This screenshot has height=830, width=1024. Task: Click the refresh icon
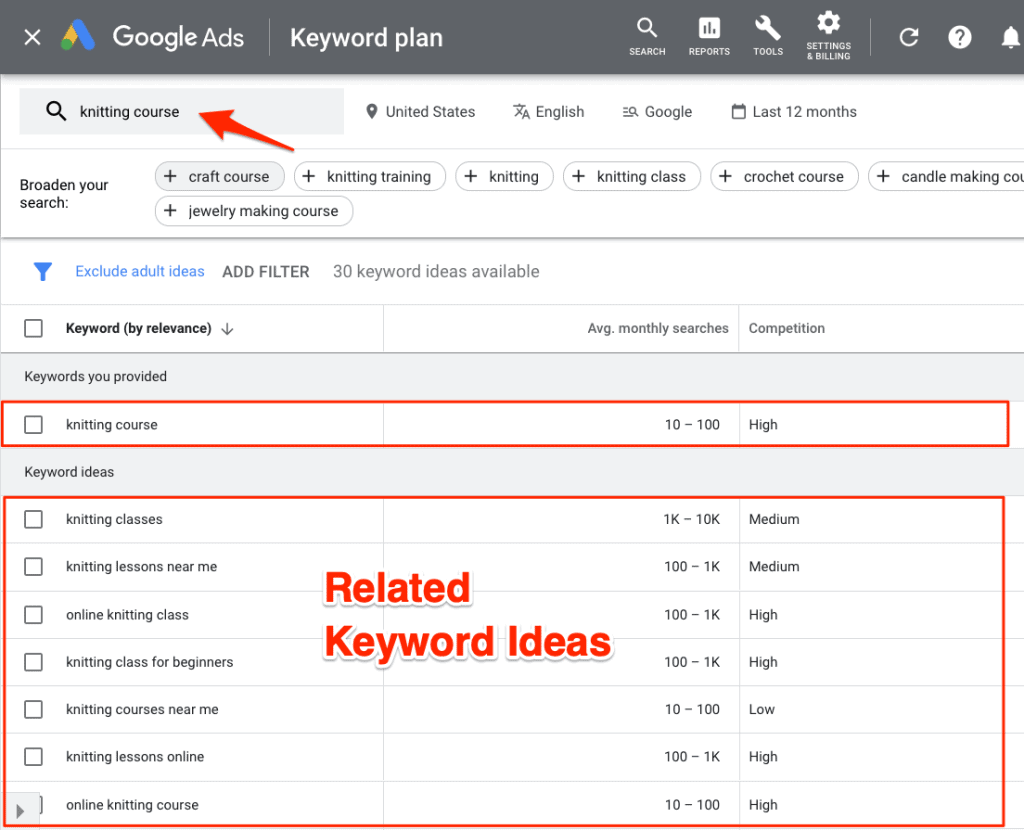909,37
